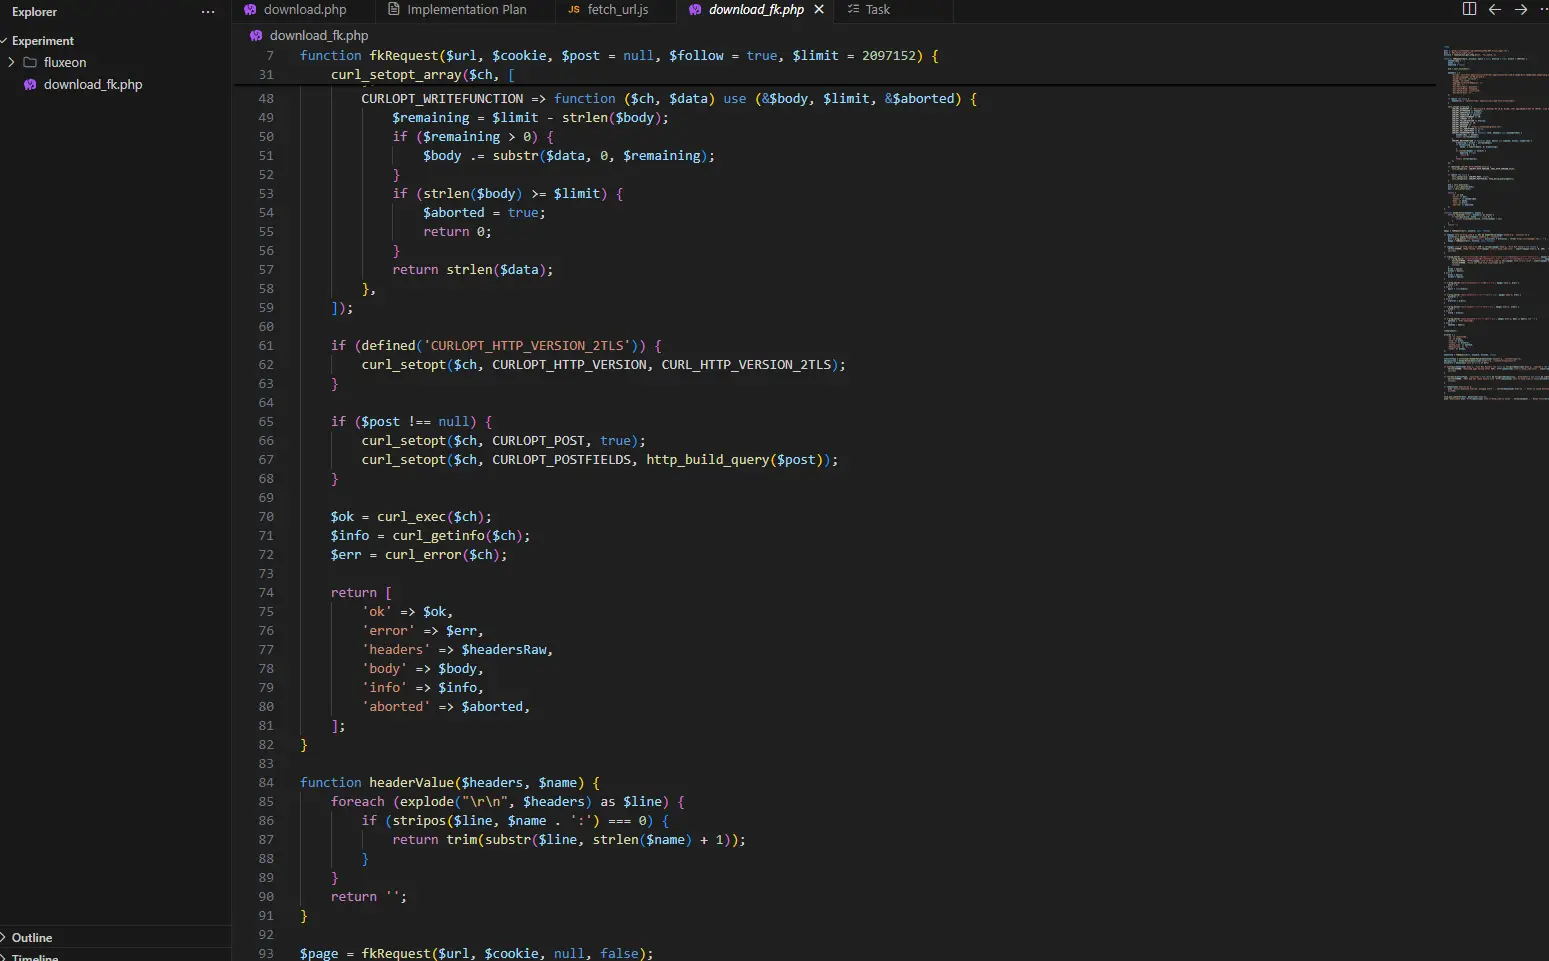The width and height of the screenshot is (1549, 961).
Task: Switch to the Task tab
Action: (877, 10)
